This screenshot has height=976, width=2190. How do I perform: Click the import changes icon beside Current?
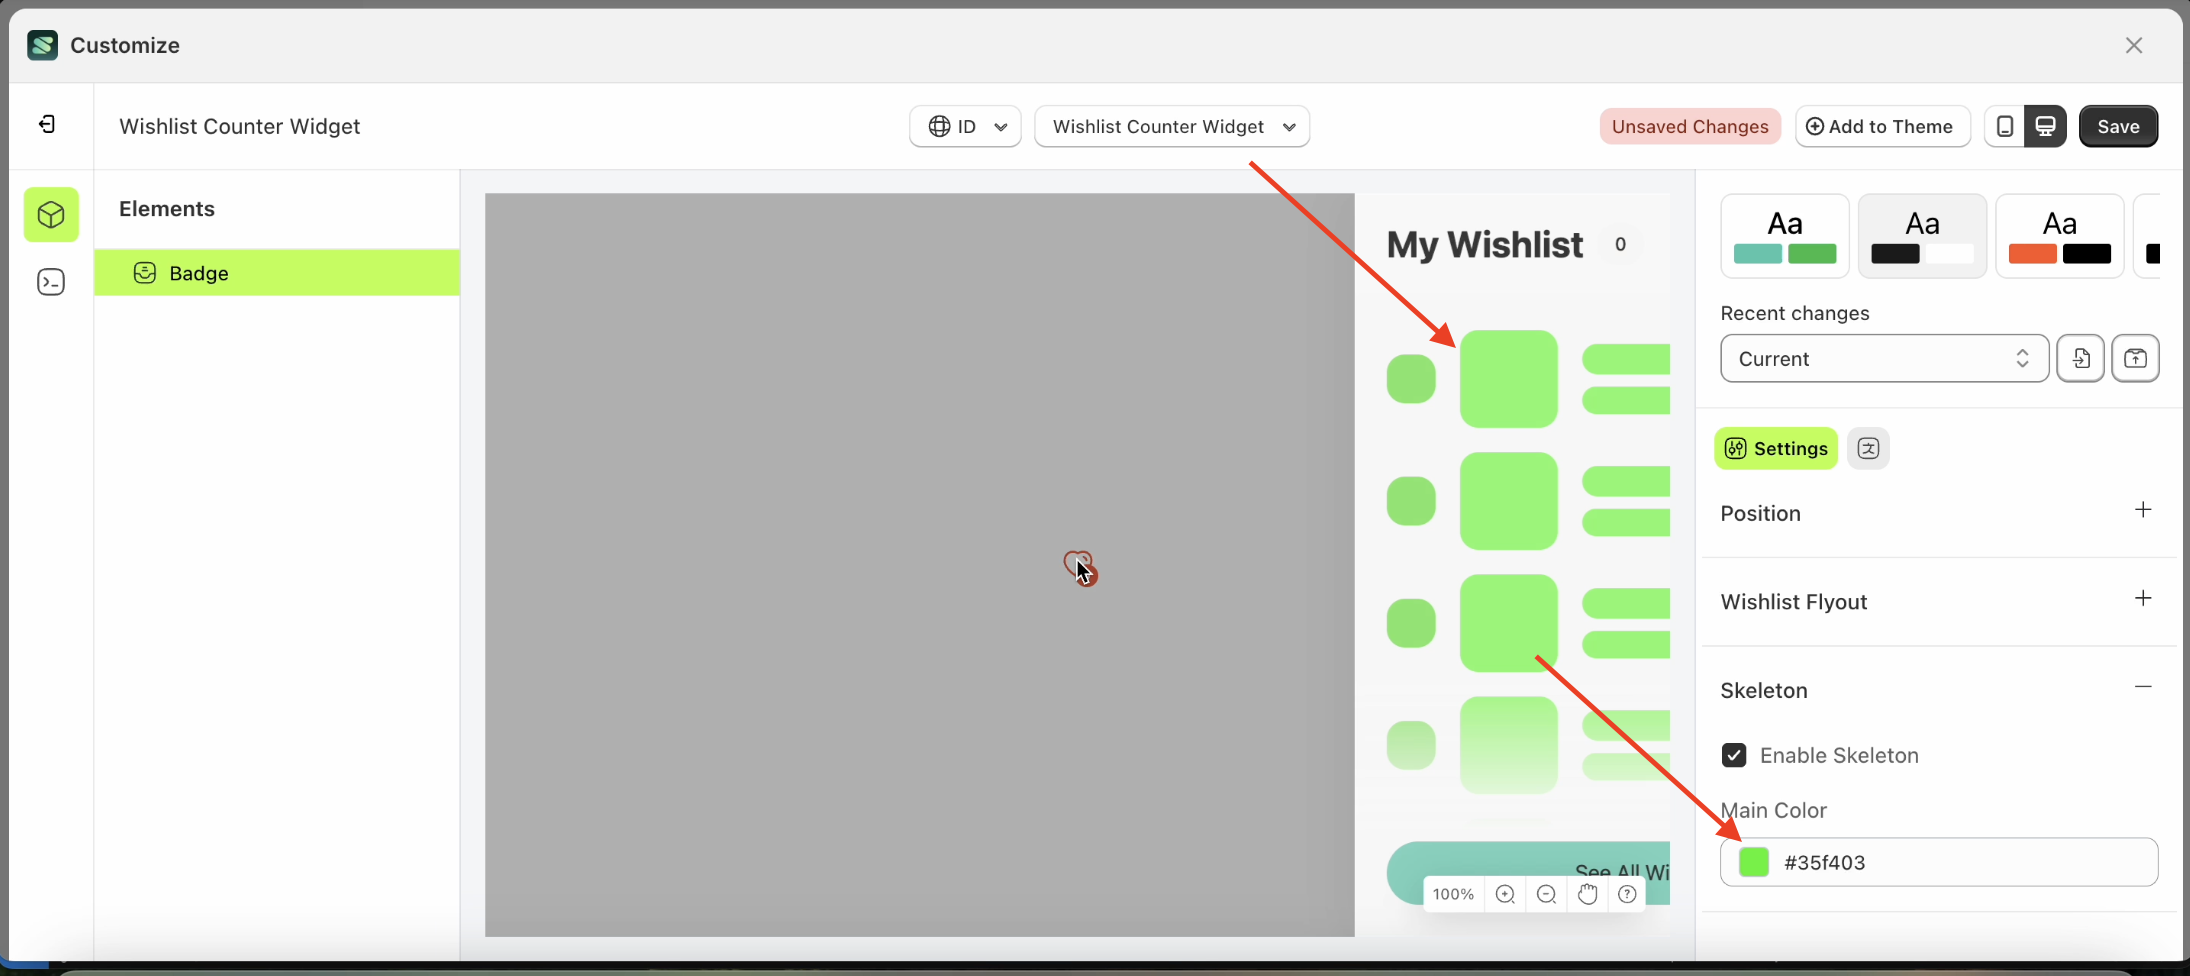2081,358
